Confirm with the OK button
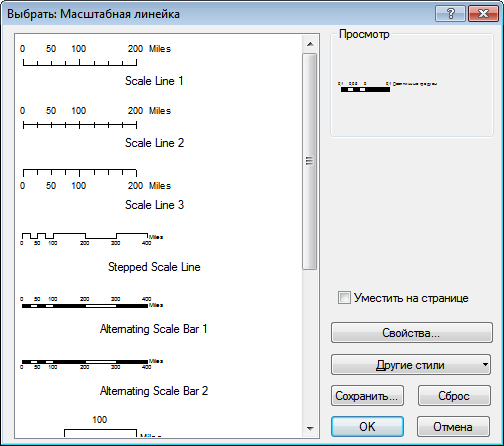This screenshot has height=446, width=504. pyautogui.click(x=367, y=426)
